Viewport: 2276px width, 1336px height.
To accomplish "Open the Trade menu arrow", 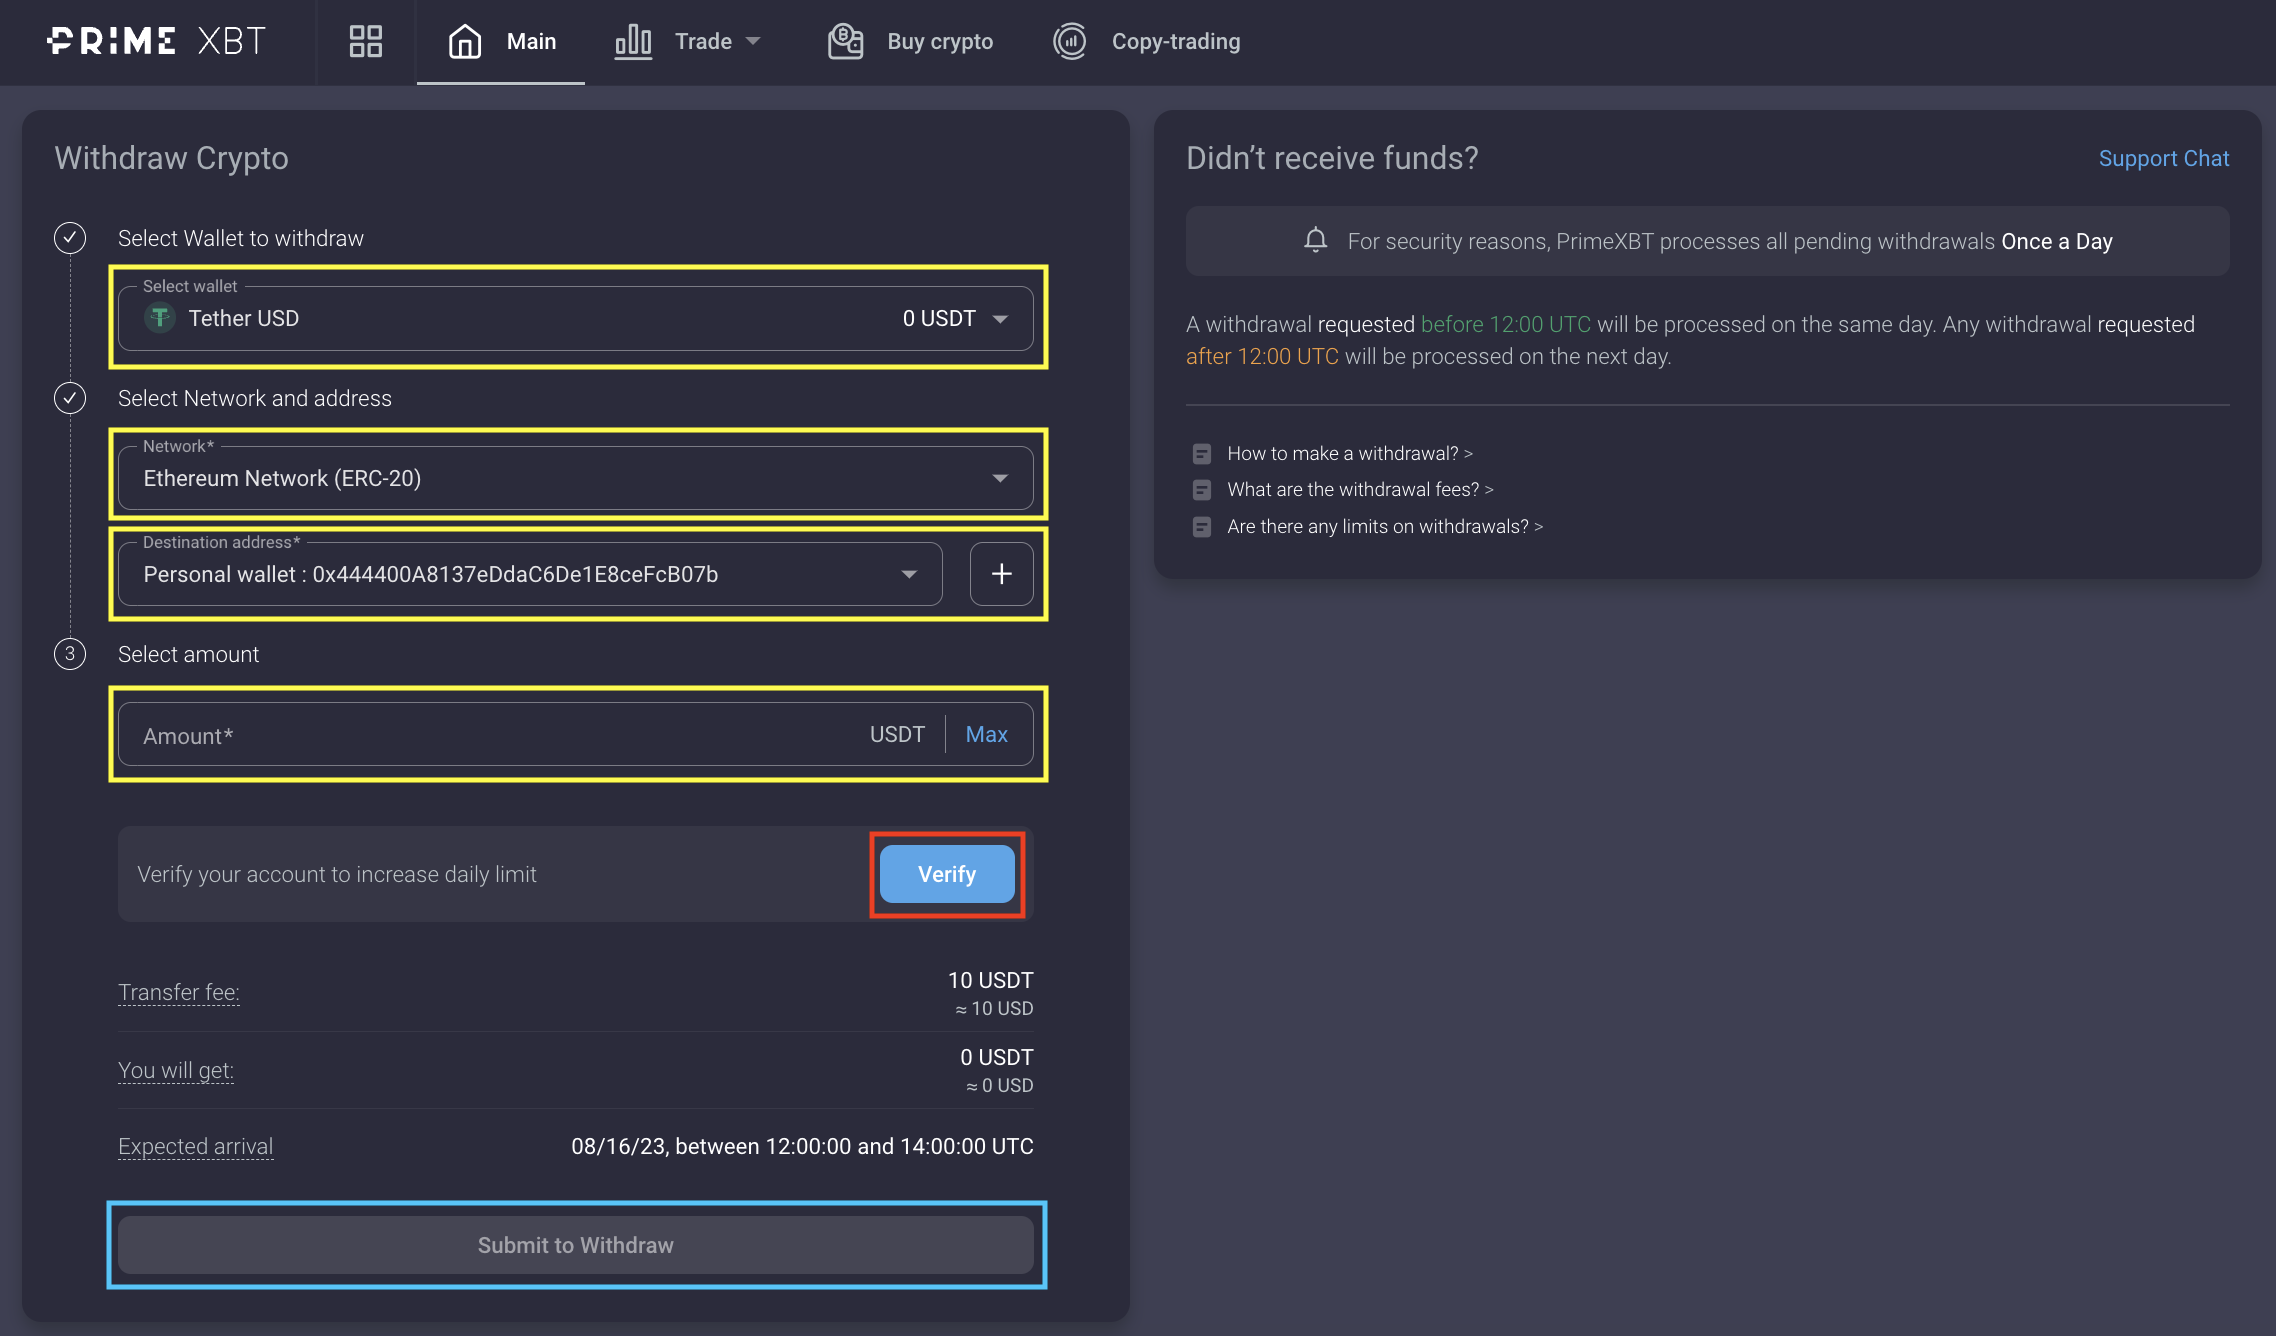I will click(x=753, y=41).
